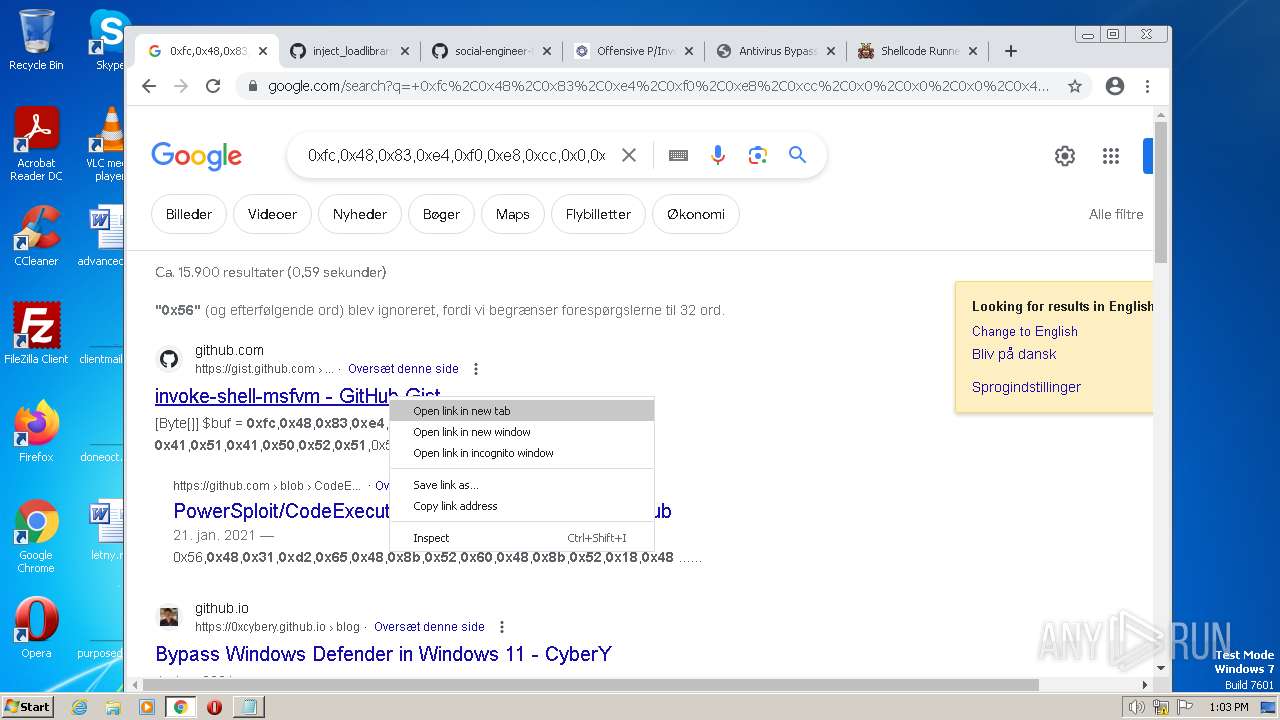
Task: Filter results by Bøger
Action: click(x=441, y=214)
